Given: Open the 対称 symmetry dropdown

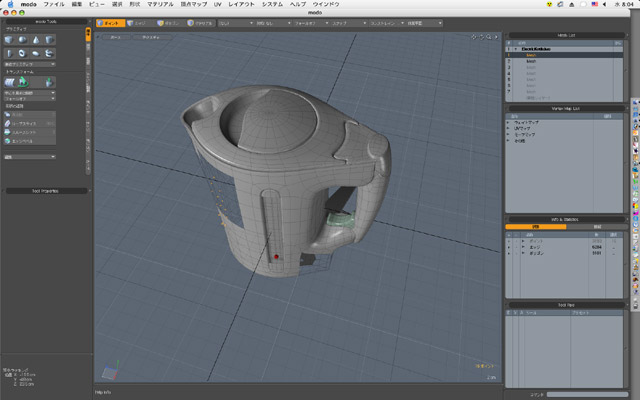Looking at the screenshot, I should [273, 23].
